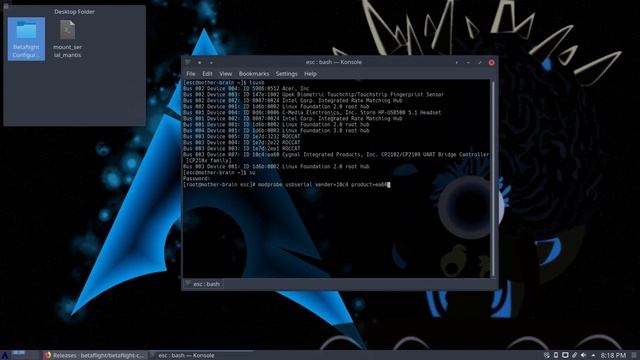The image size is (640, 360).
Task: Click the Desktop Folder widget title
Action: point(74,12)
